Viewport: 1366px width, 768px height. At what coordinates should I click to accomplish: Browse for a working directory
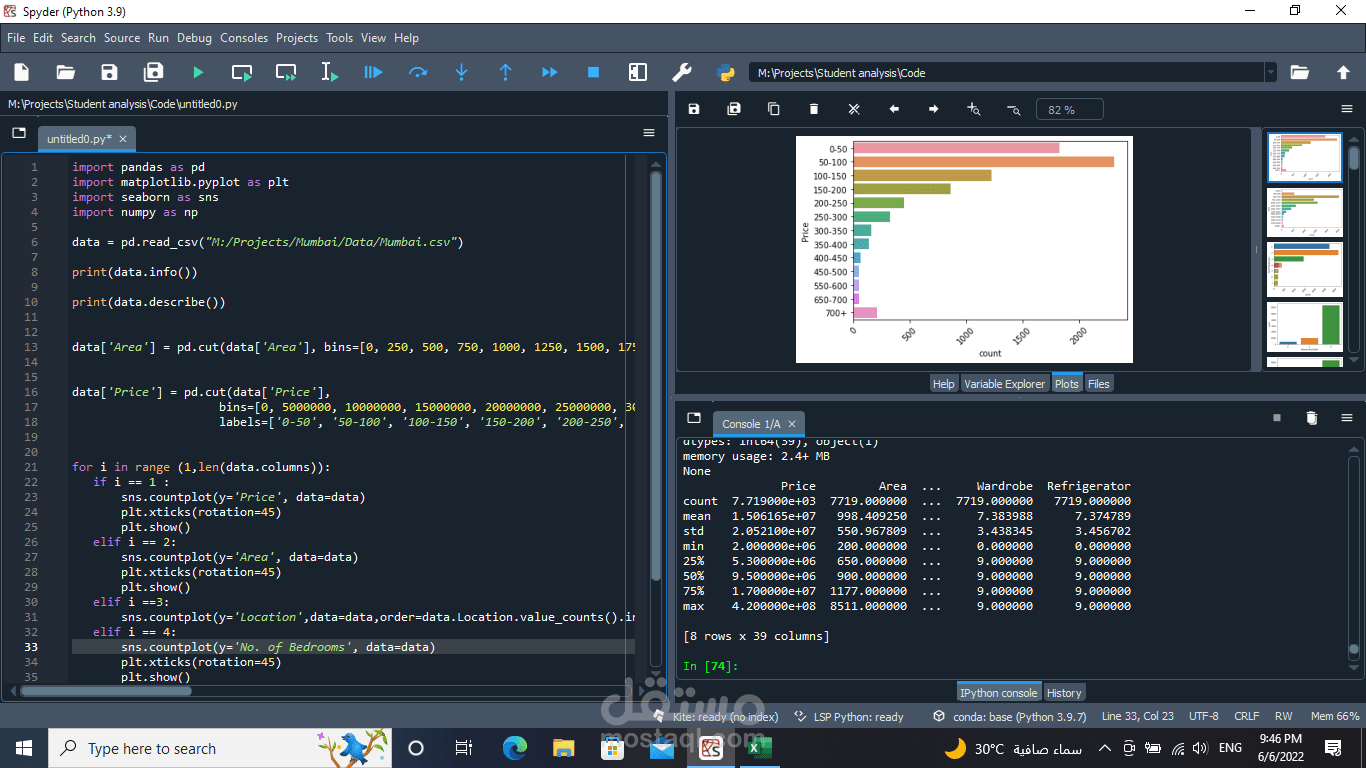click(x=1300, y=72)
